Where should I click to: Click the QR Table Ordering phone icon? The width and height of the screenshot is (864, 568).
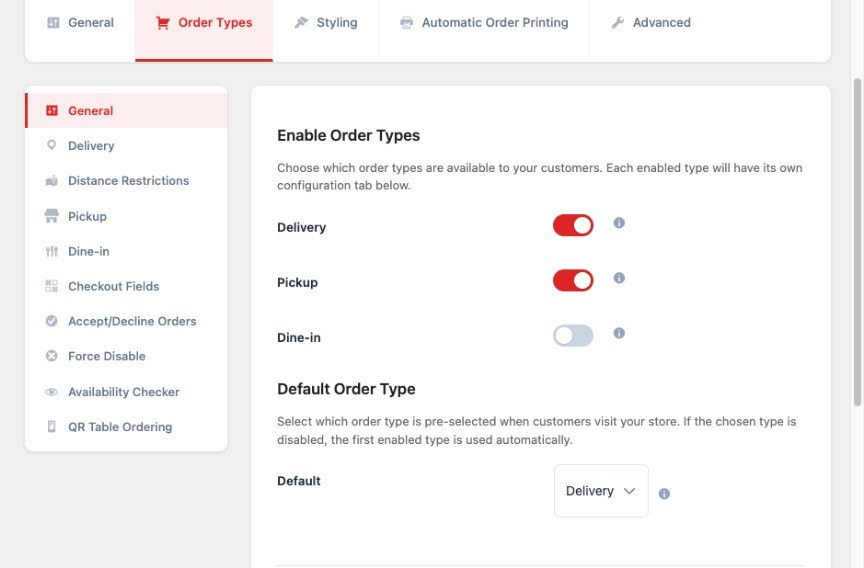point(51,426)
